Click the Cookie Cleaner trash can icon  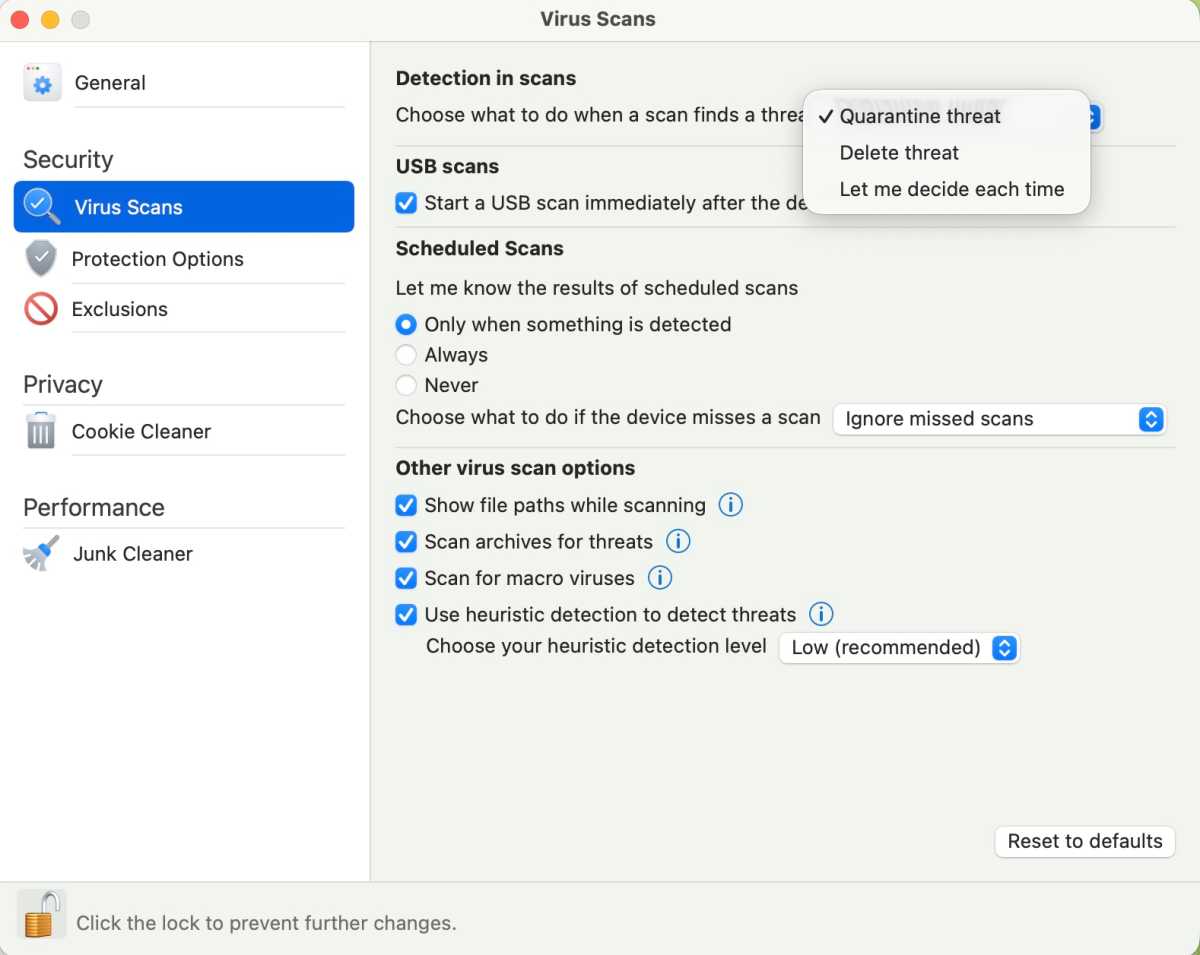41,431
